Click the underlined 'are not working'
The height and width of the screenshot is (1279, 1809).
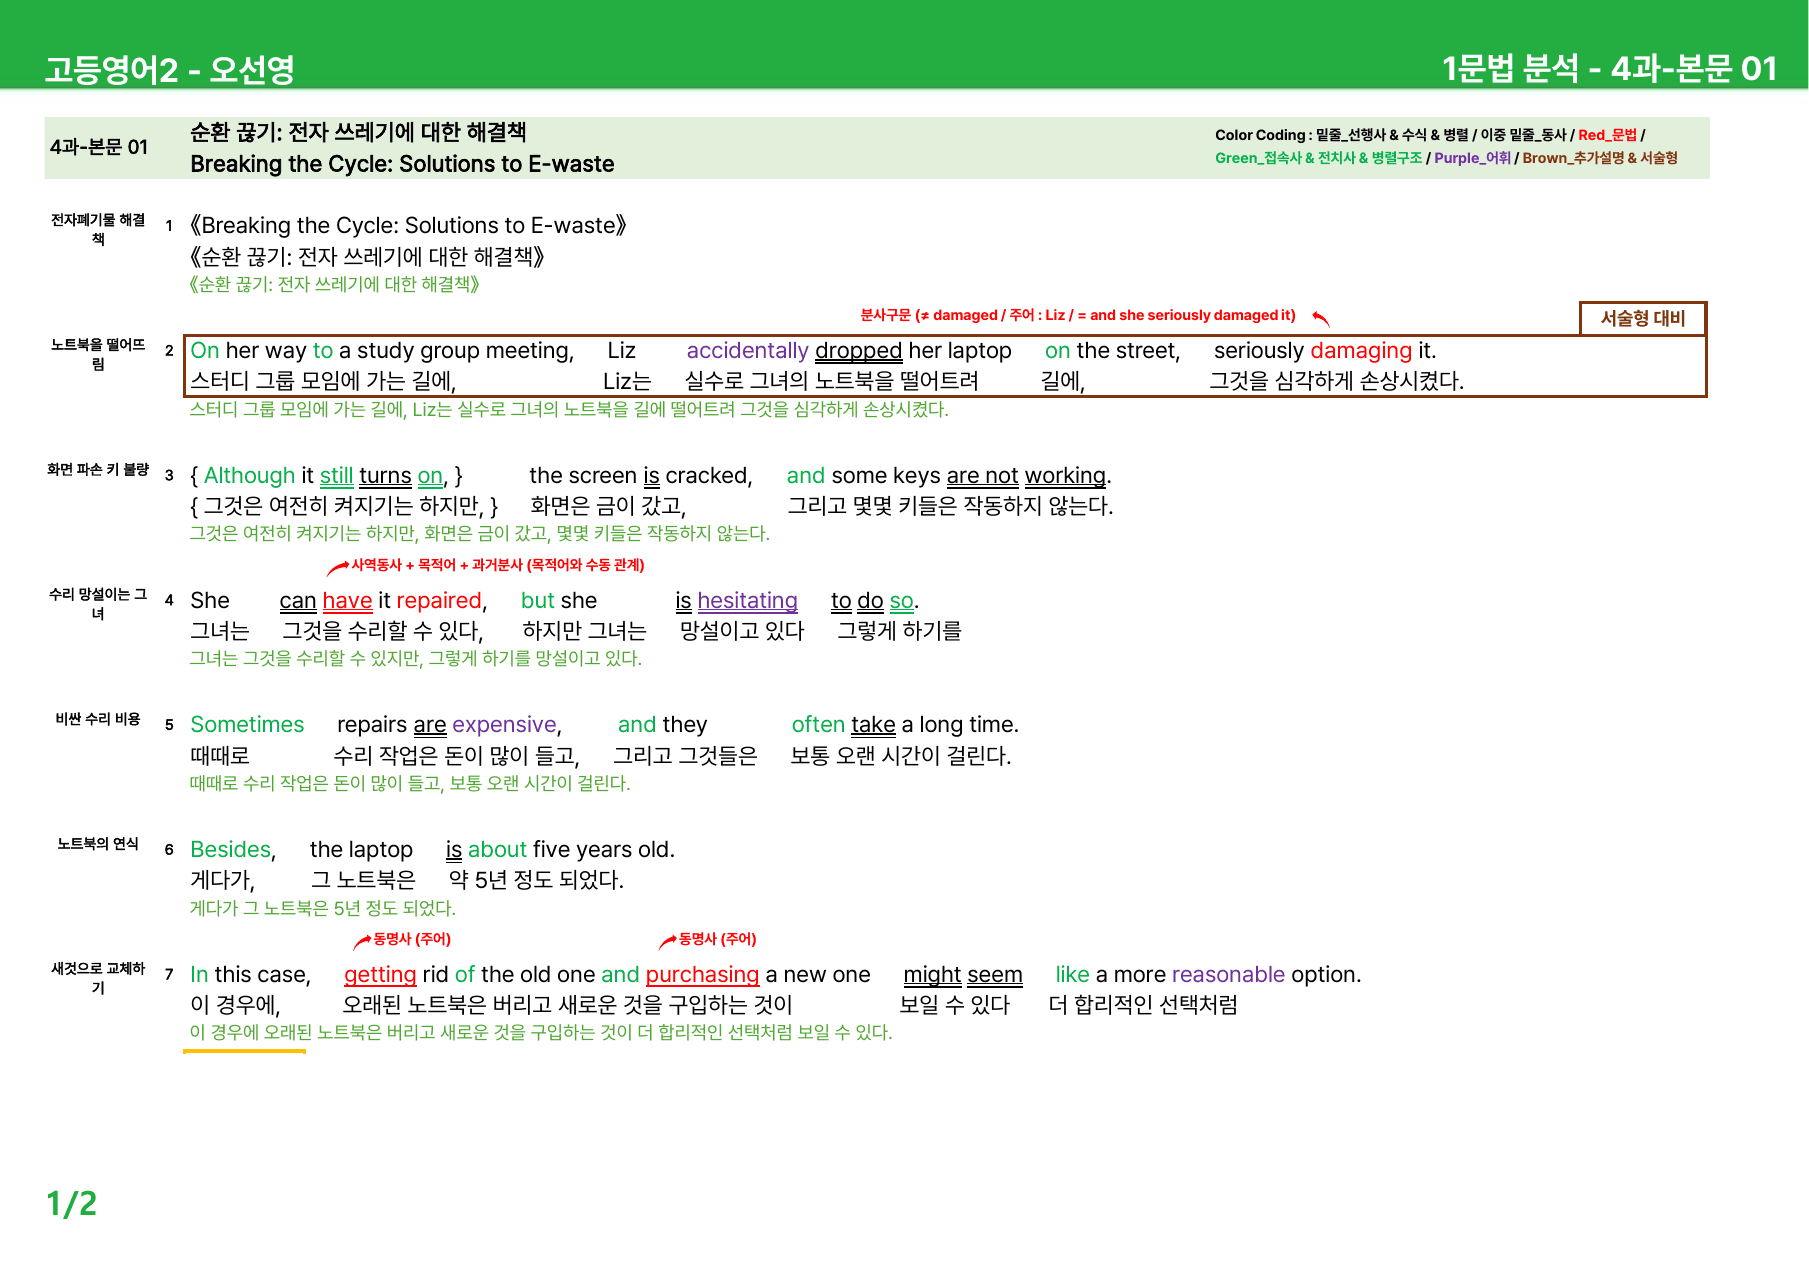coord(1026,476)
